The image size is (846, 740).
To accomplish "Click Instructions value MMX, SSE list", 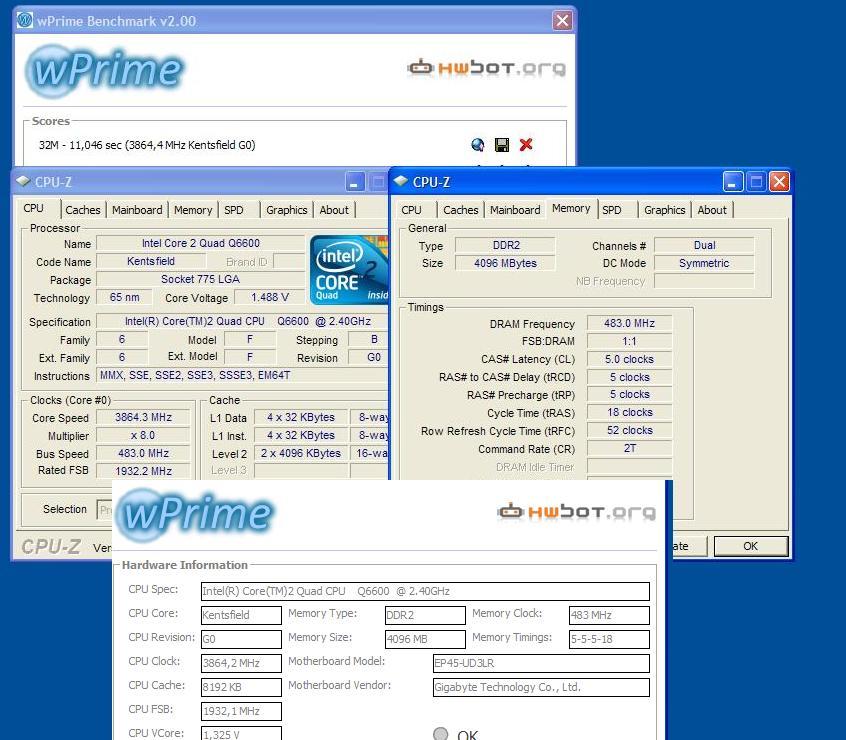I will (242, 375).
